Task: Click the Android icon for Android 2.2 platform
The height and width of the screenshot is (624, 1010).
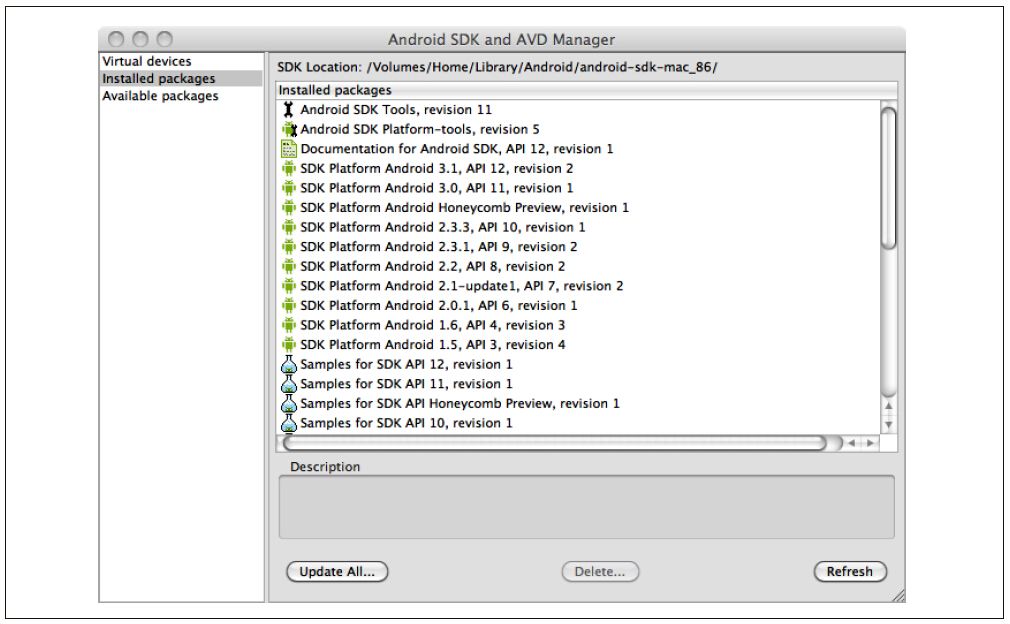Action: pyautogui.click(x=289, y=267)
